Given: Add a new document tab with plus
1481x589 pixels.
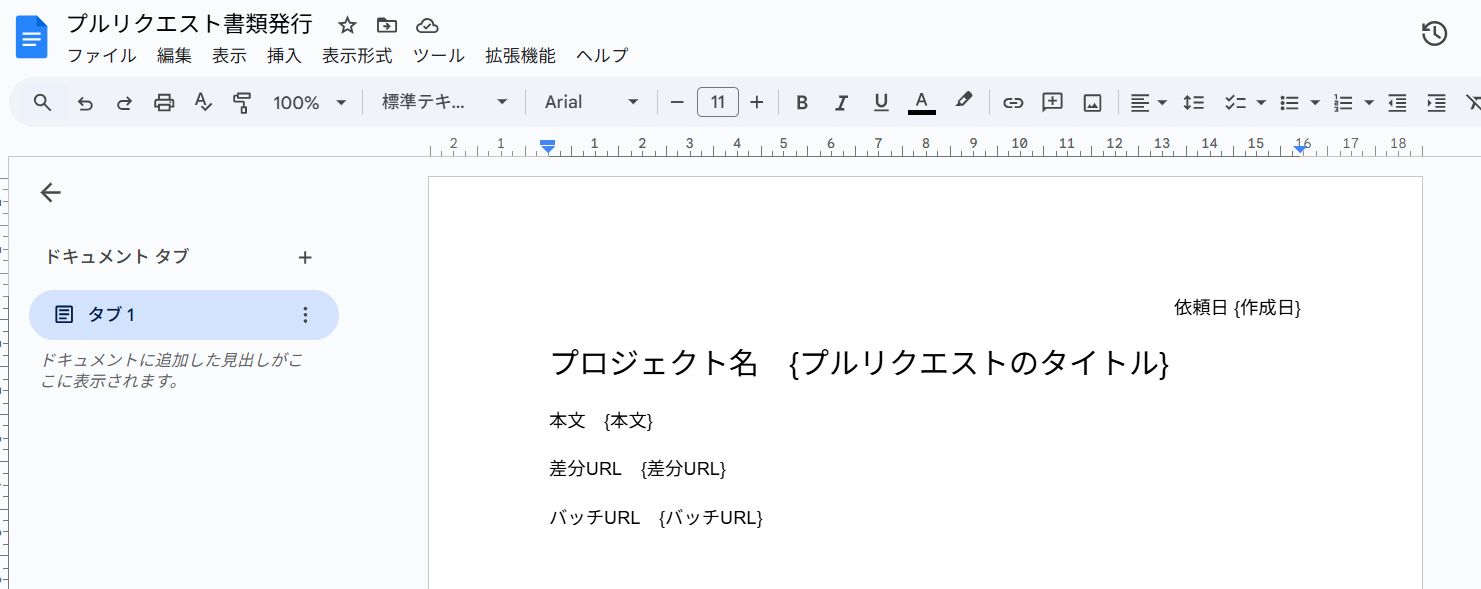Looking at the screenshot, I should 305,257.
